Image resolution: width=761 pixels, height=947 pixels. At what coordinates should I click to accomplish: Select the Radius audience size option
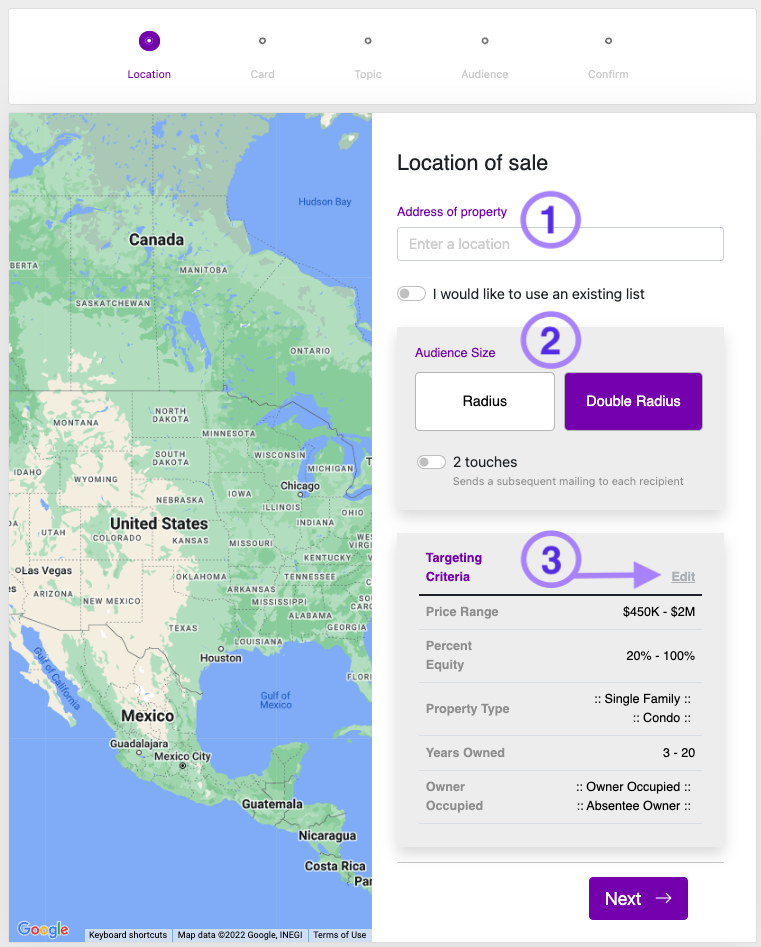tap(485, 401)
